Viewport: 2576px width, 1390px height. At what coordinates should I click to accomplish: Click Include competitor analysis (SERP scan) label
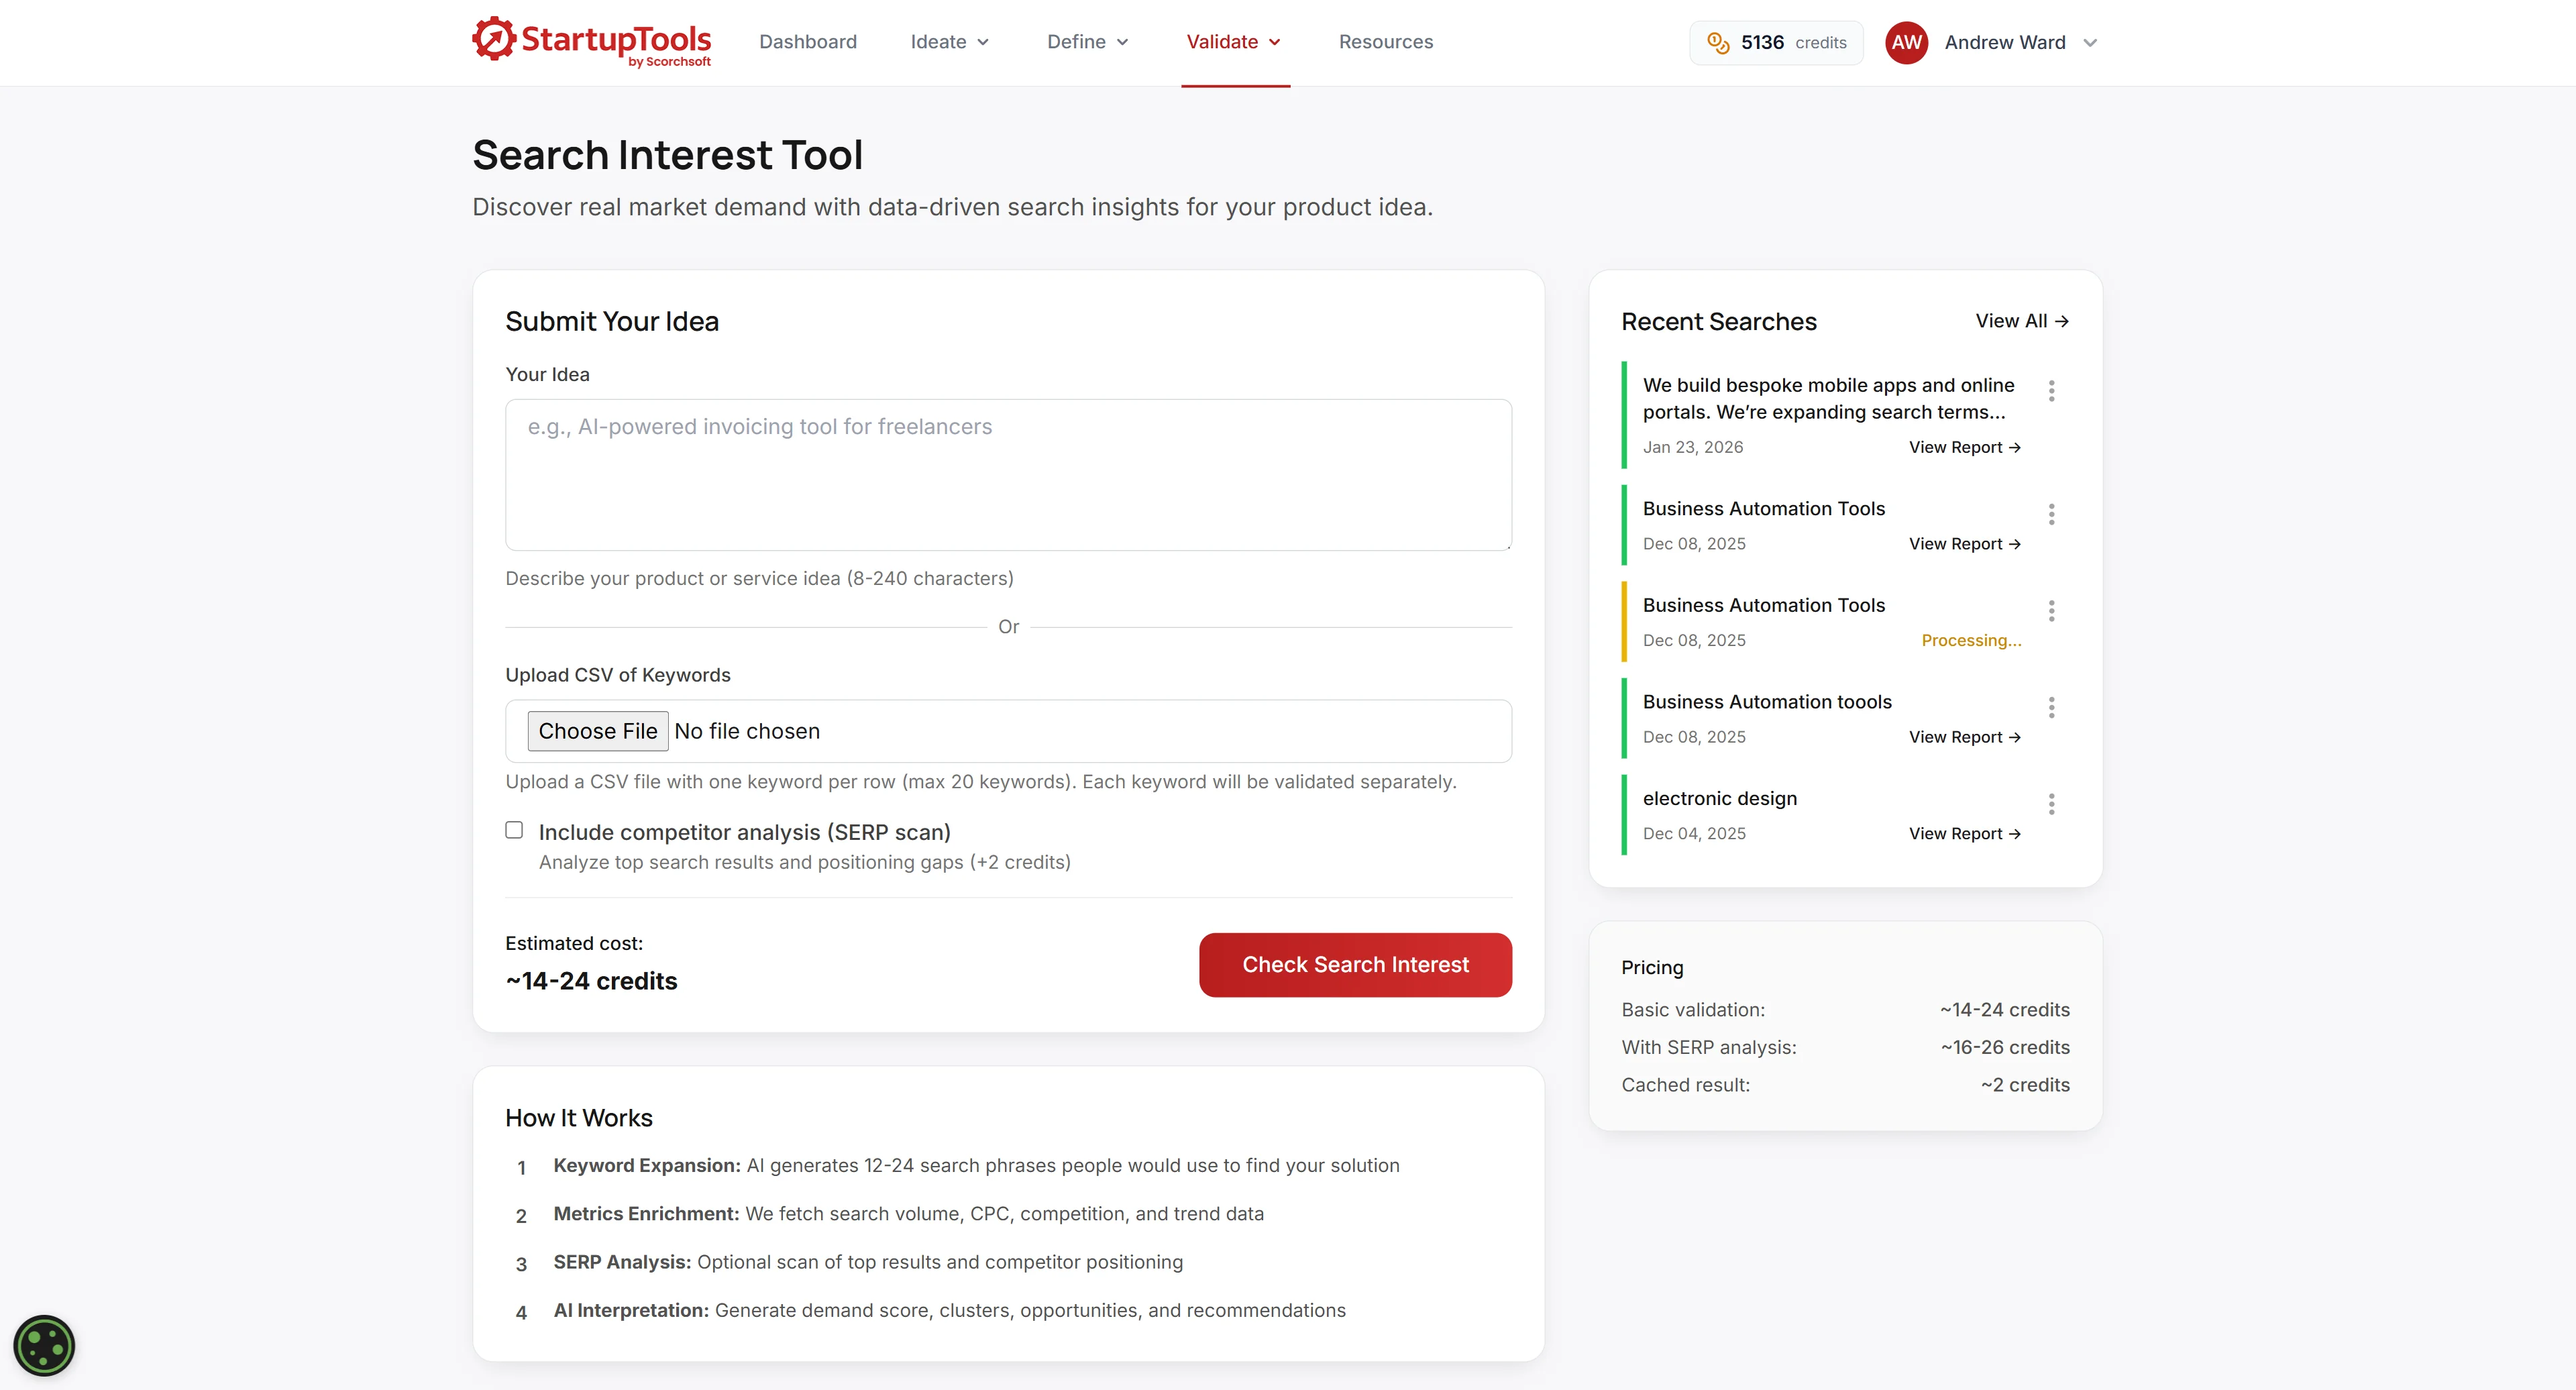pos(744,832)
